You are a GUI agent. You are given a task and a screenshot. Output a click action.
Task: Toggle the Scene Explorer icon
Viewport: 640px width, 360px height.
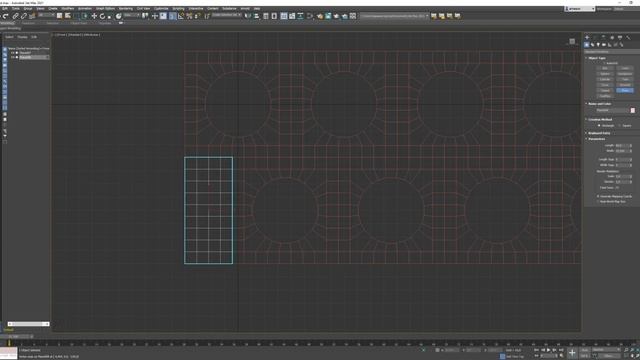click(266, 16)
